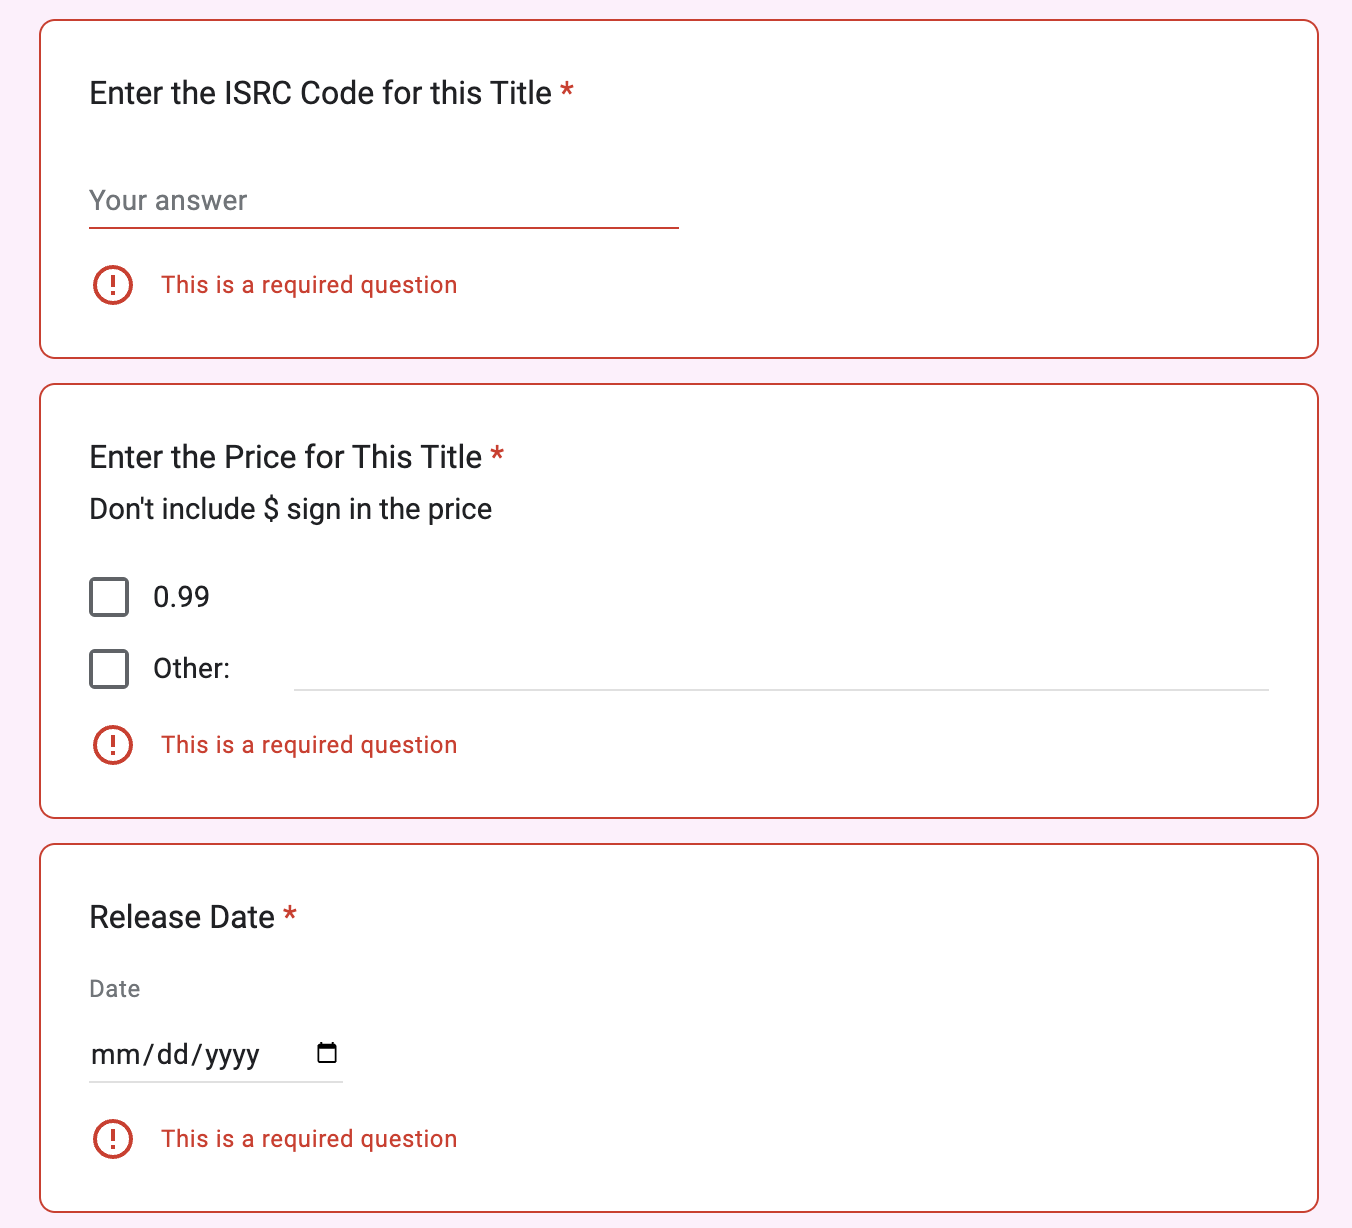
Task: Click the Price question error warning icon
Action: click(113, 745)
